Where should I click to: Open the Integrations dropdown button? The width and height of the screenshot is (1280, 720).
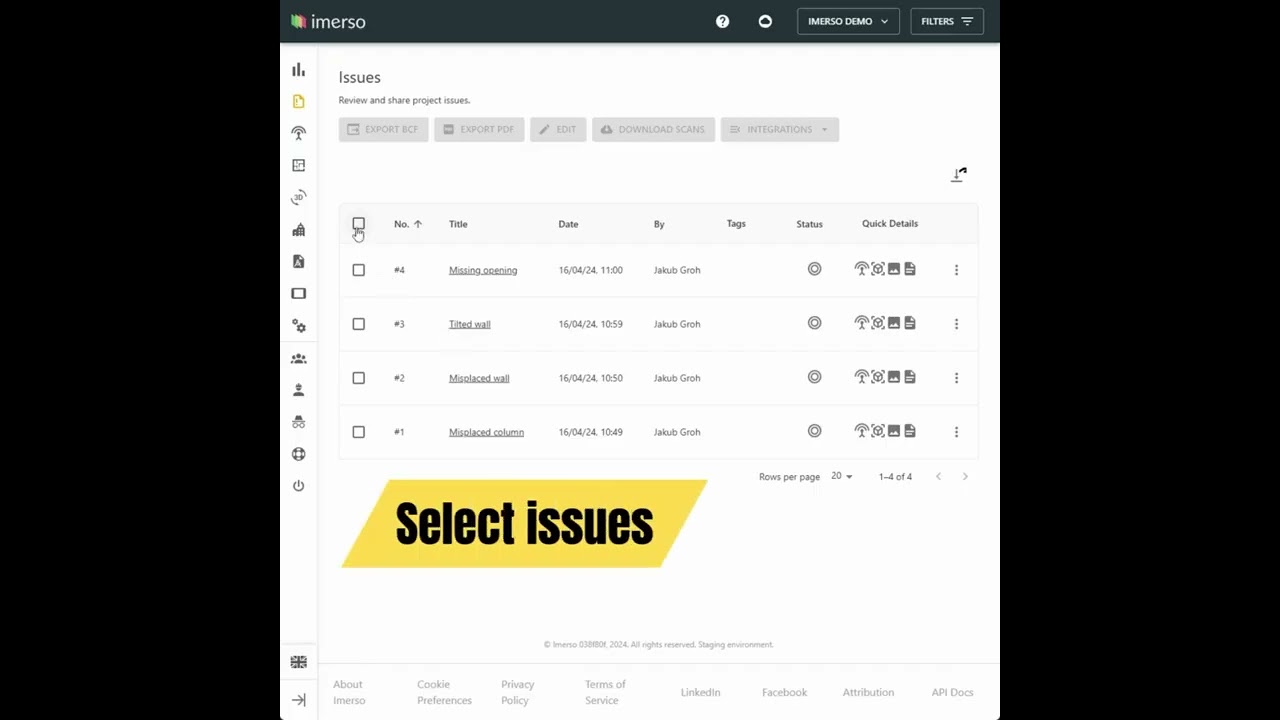pos(779,129)
